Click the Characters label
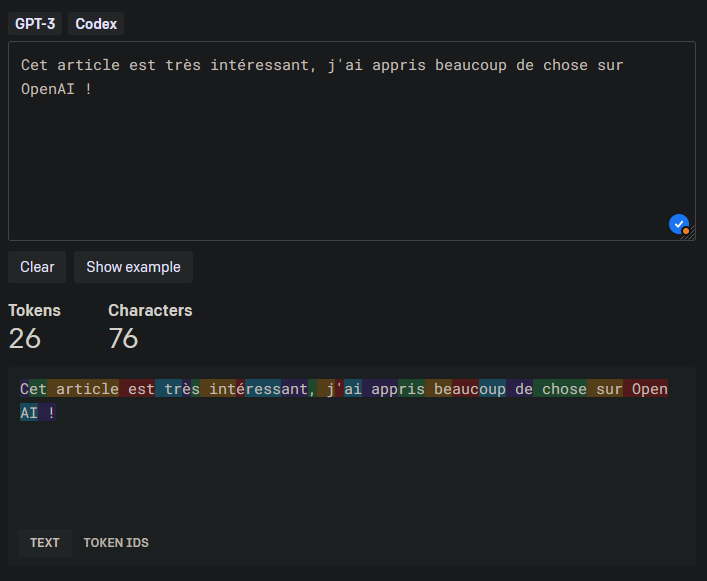 [x=150, y=310]
